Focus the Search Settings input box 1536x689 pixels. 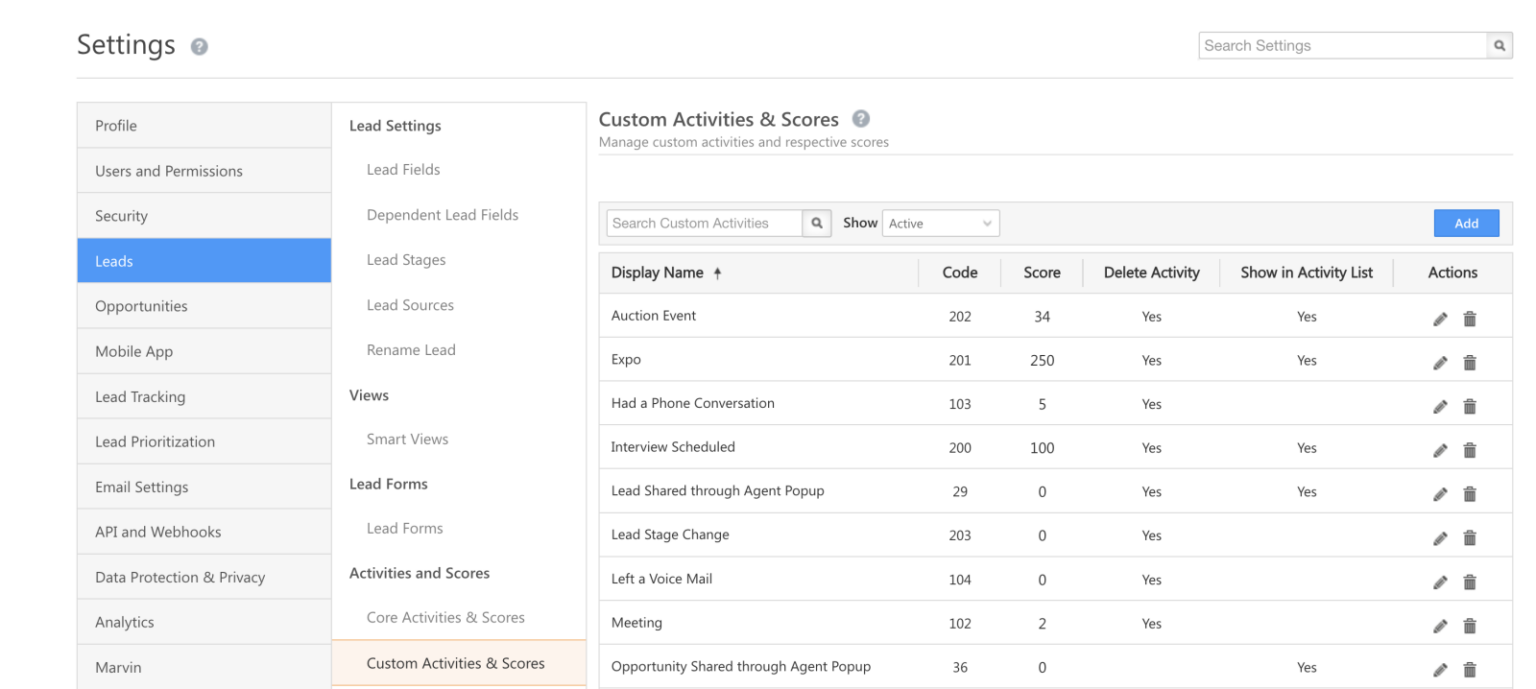1342,46
